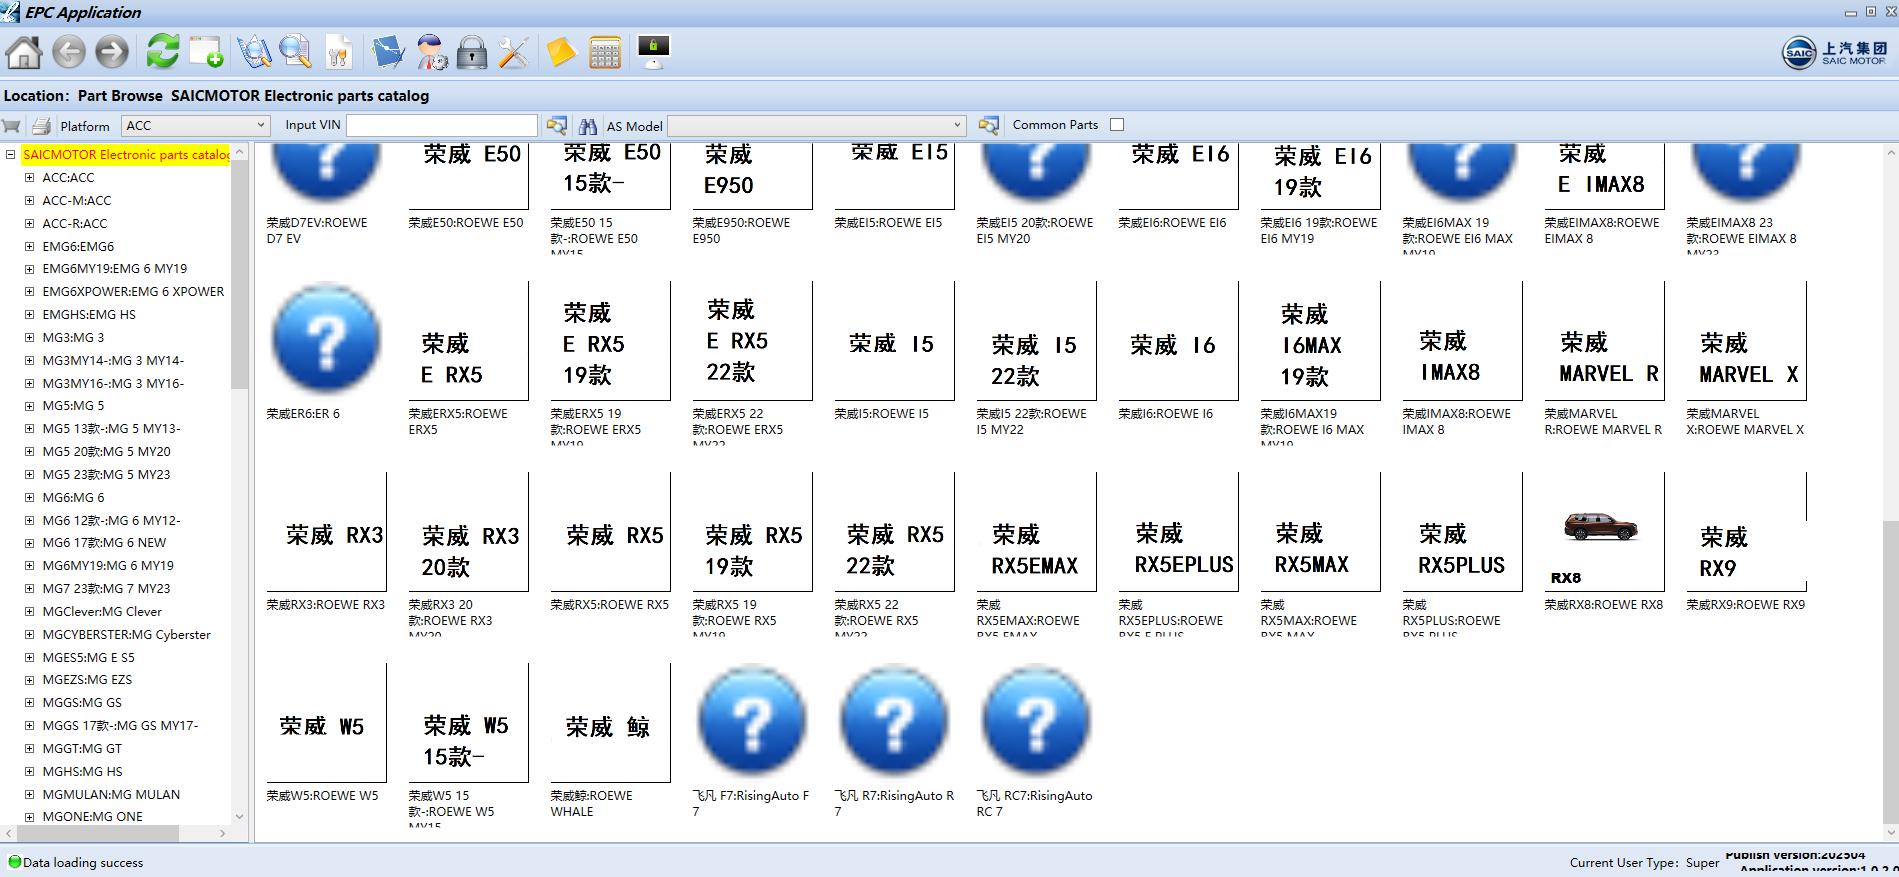
Task: Expand the MG3:MG 3 tree node
Action: (x=30, y=338)
